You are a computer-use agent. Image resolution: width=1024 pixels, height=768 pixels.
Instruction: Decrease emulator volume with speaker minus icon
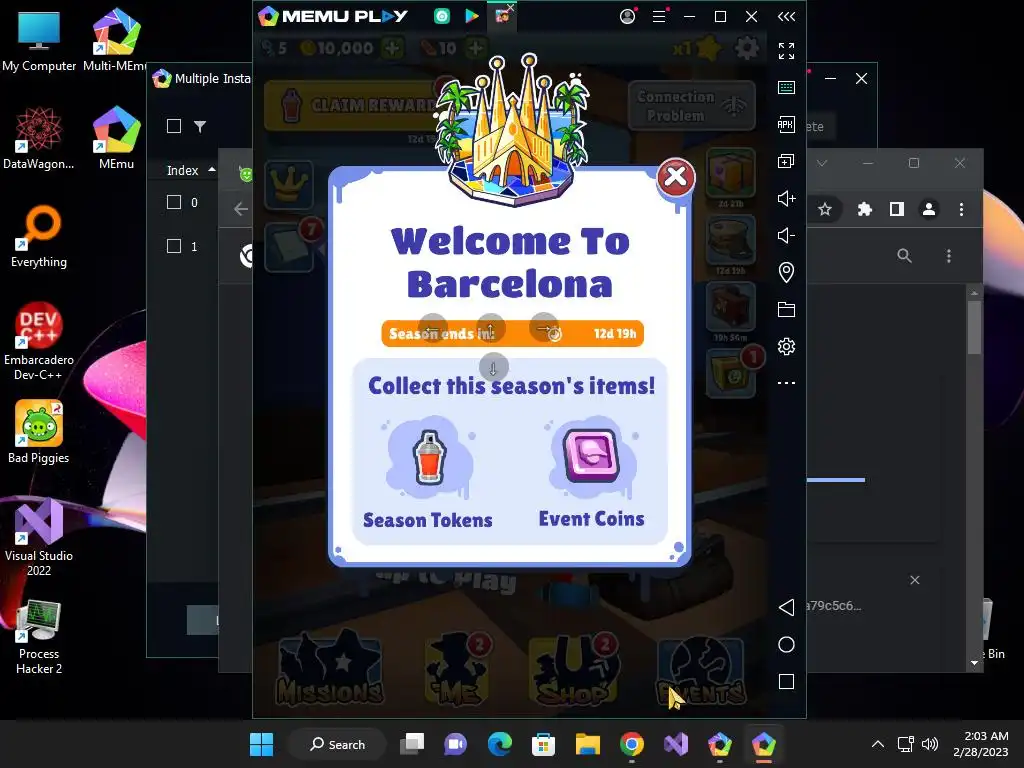point(786,235)
